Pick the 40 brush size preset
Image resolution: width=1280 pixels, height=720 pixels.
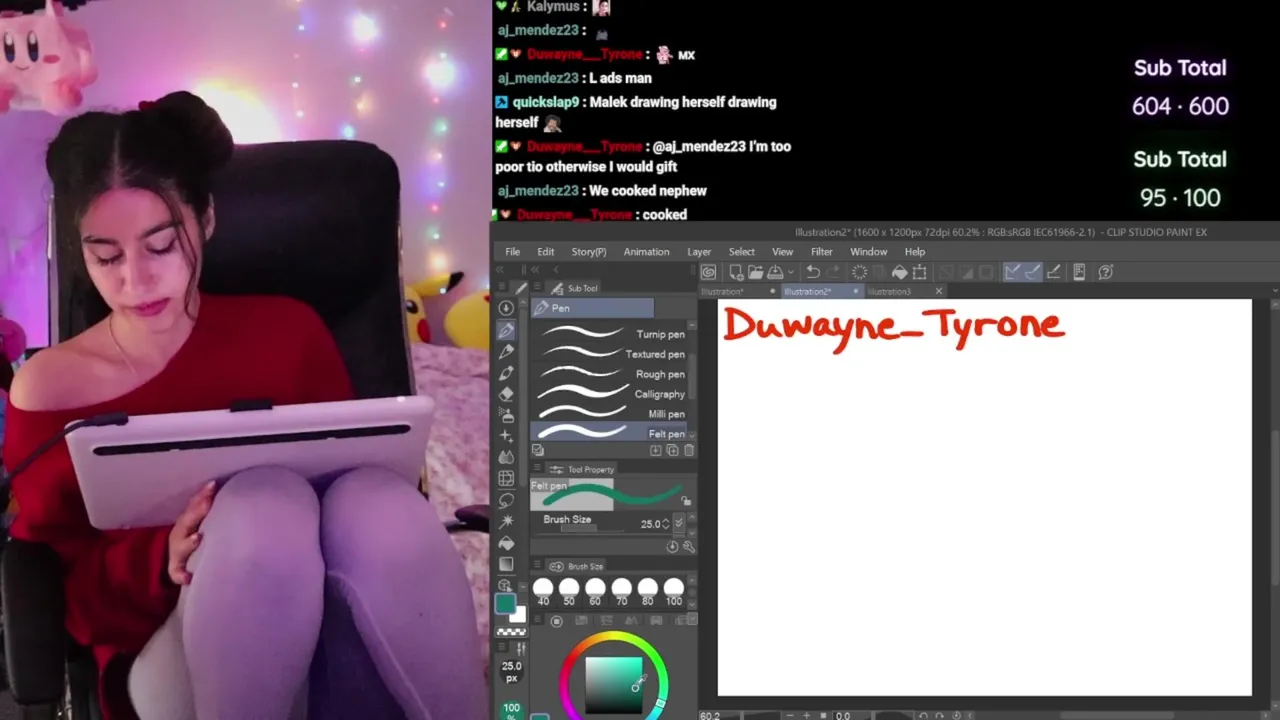[543, 592]
